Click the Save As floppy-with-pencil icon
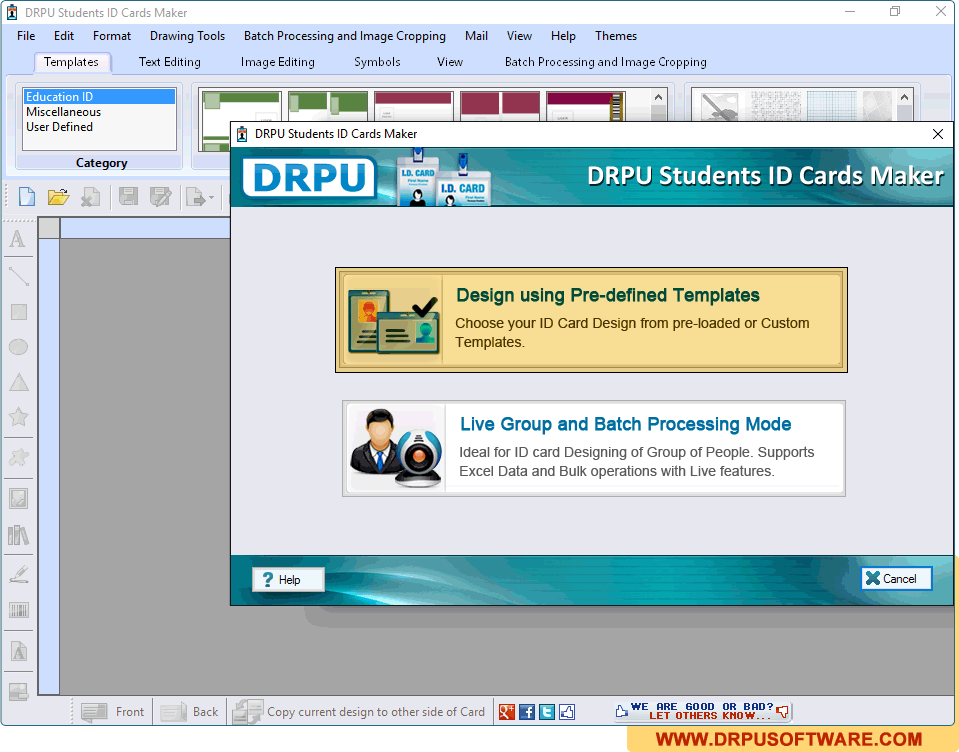Viewport: 959px width, 752px height. (160, 197)
